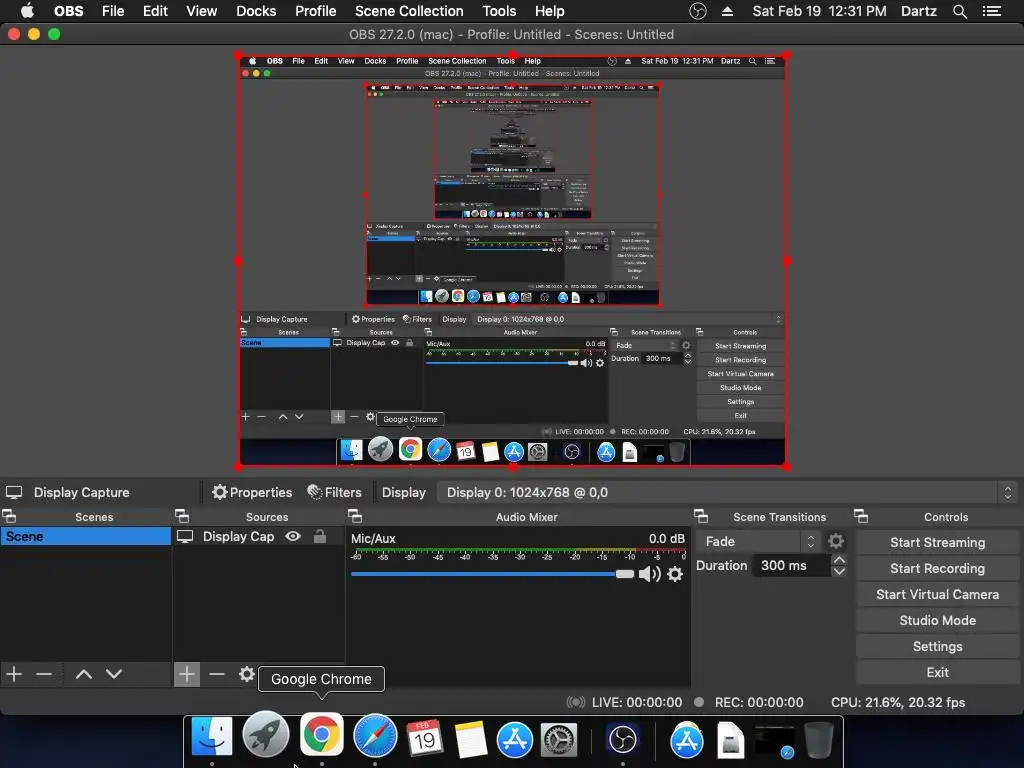Click Start Recording
The height and width of the screenshot is (768, 1024).
937,568
